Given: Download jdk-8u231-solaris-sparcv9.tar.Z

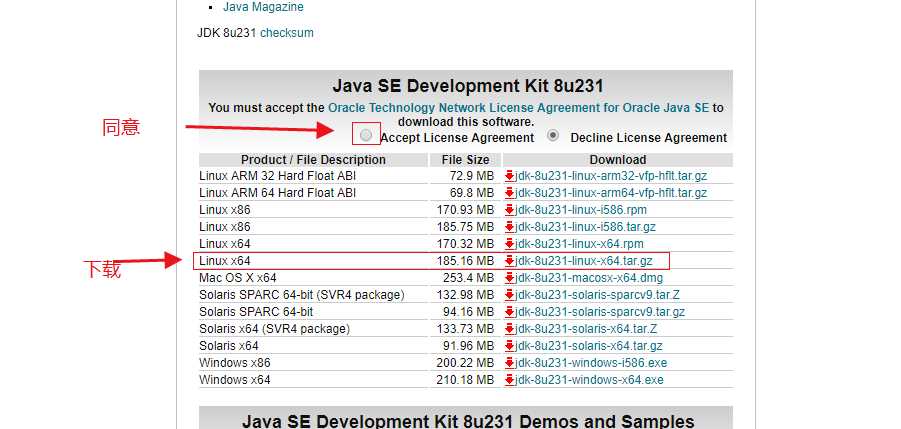Looking at the screenshot, I should pyautogui.click(x=598, y=295).
